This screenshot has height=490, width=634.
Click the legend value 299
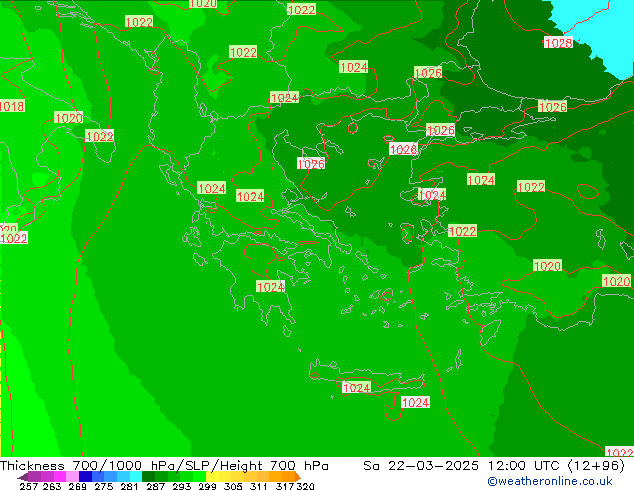207,486
